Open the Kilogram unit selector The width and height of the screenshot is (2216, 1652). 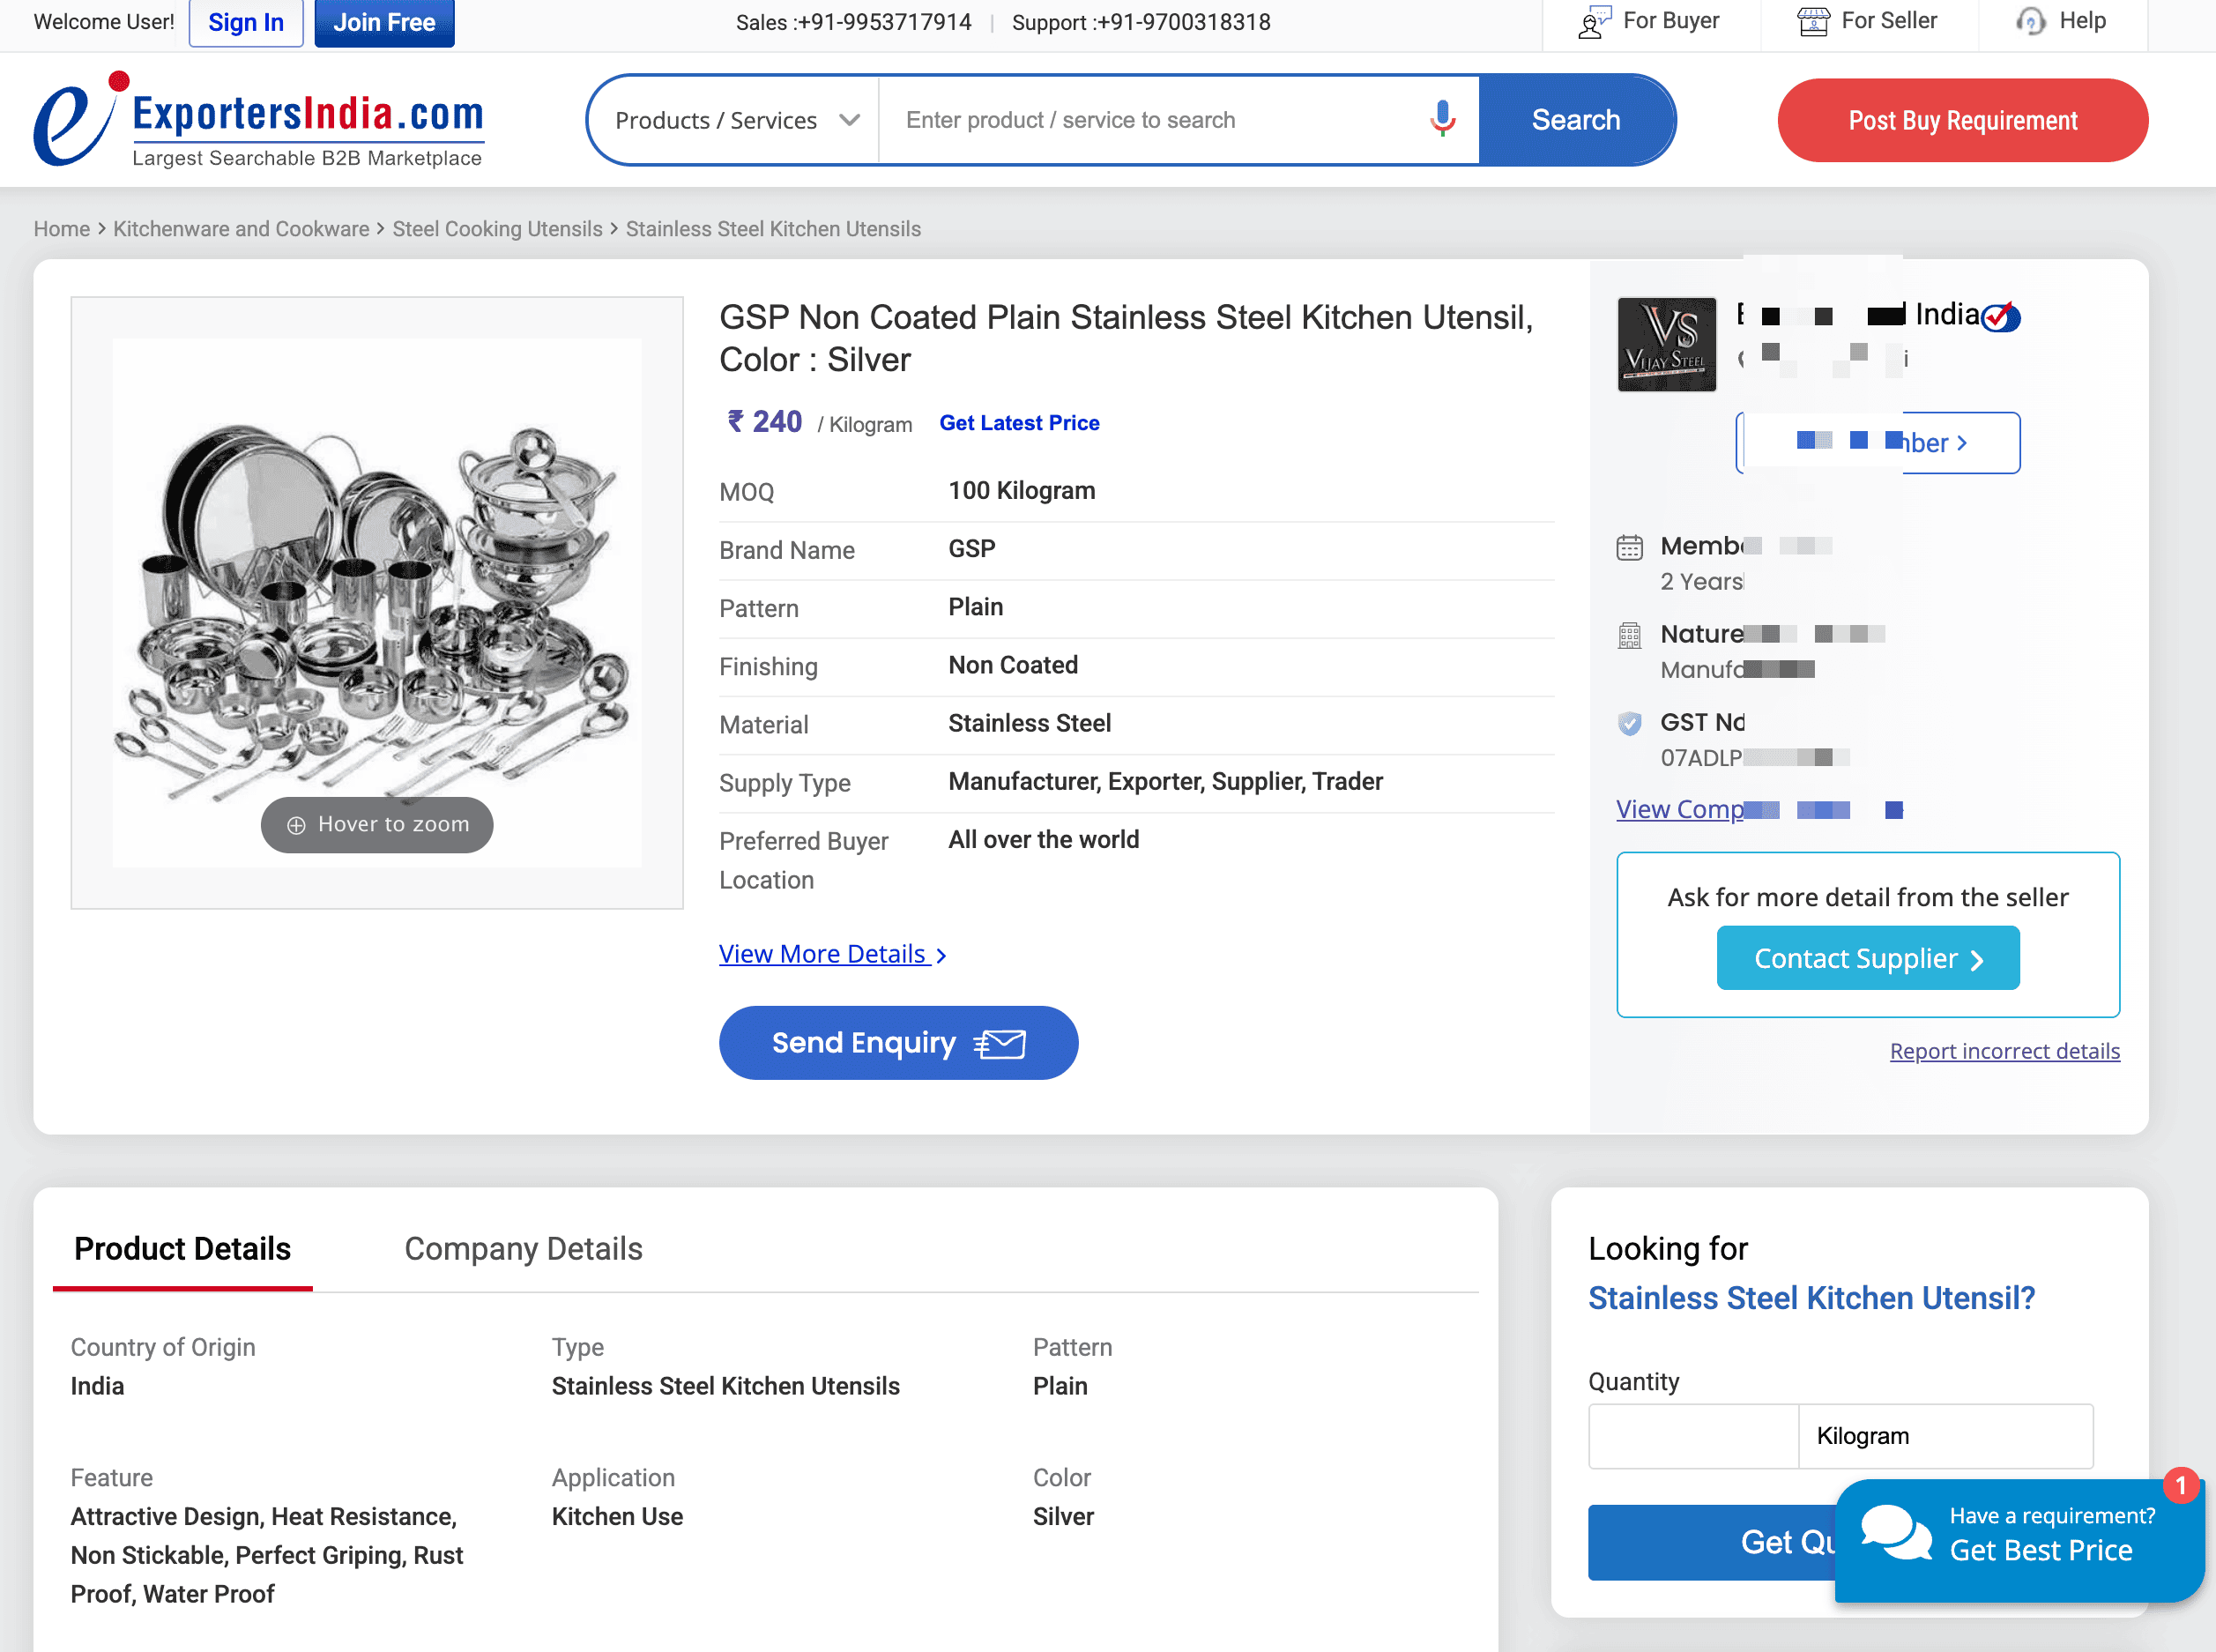tap(1944, 1436)
